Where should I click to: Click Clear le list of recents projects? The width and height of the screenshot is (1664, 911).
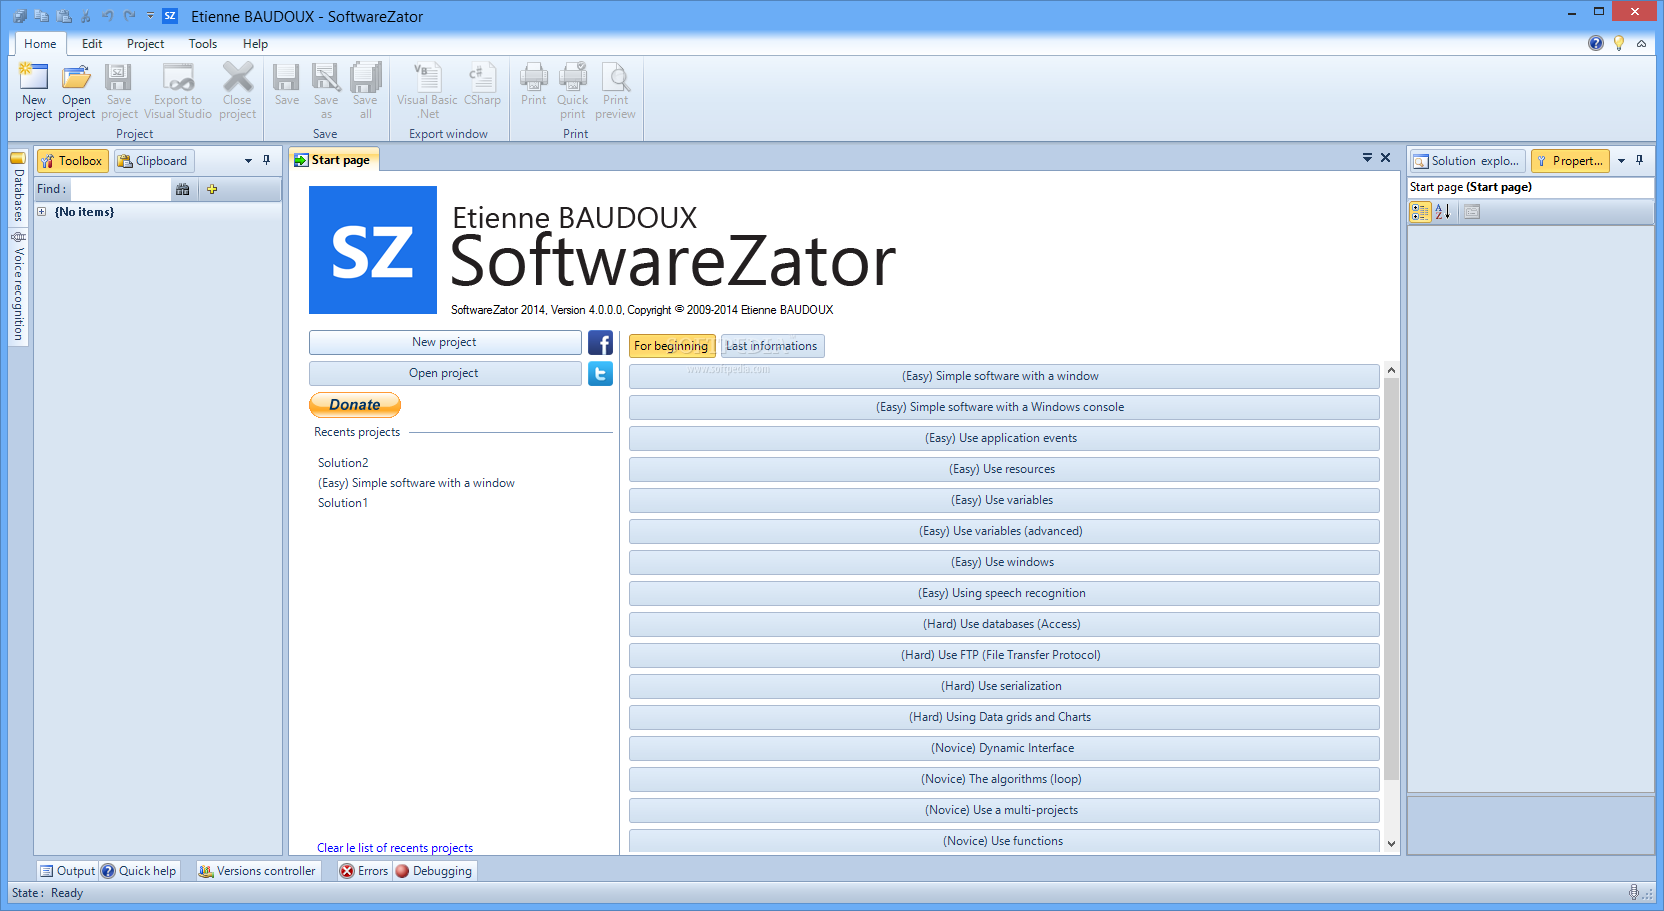(x=395, y=848)
